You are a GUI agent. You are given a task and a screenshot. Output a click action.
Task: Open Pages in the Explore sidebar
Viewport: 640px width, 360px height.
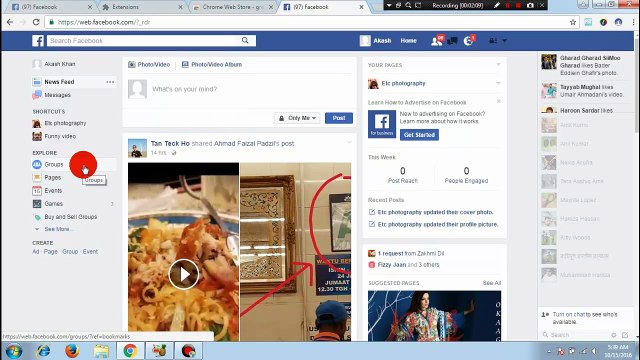[53, 178]
